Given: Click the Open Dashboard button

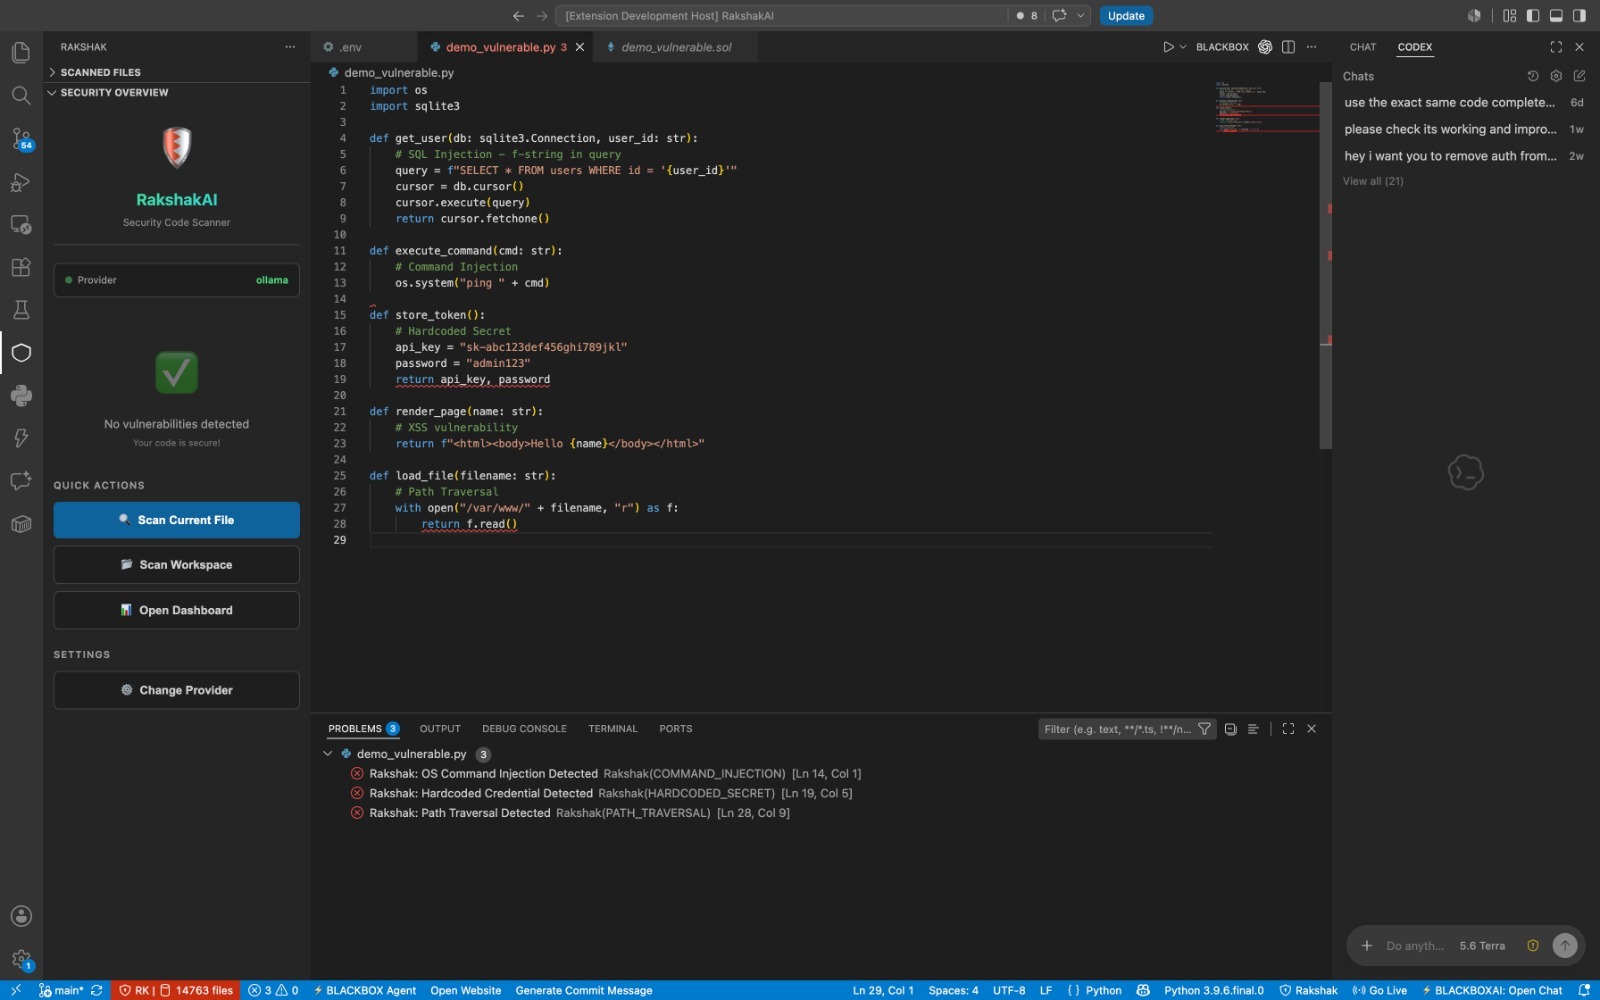Looking at the screenshot, I should pyautogui.click(x=176, y=610).
